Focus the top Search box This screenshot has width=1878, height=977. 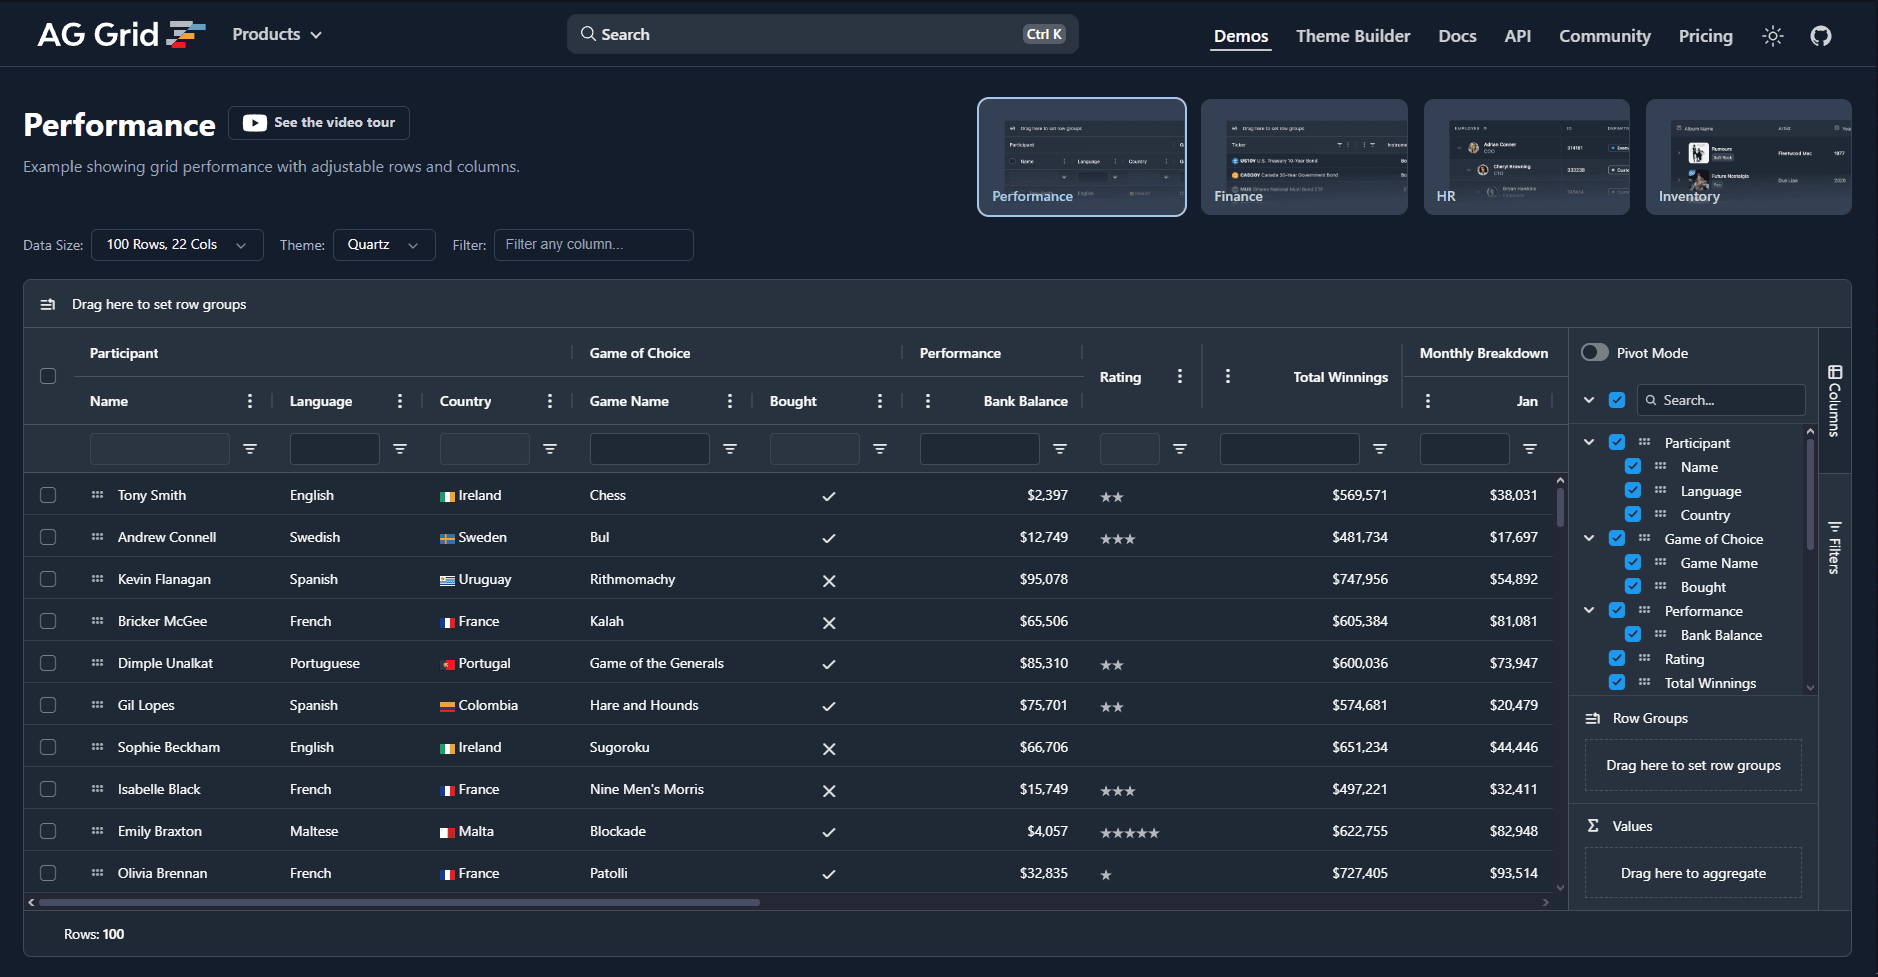click(822, 34)
